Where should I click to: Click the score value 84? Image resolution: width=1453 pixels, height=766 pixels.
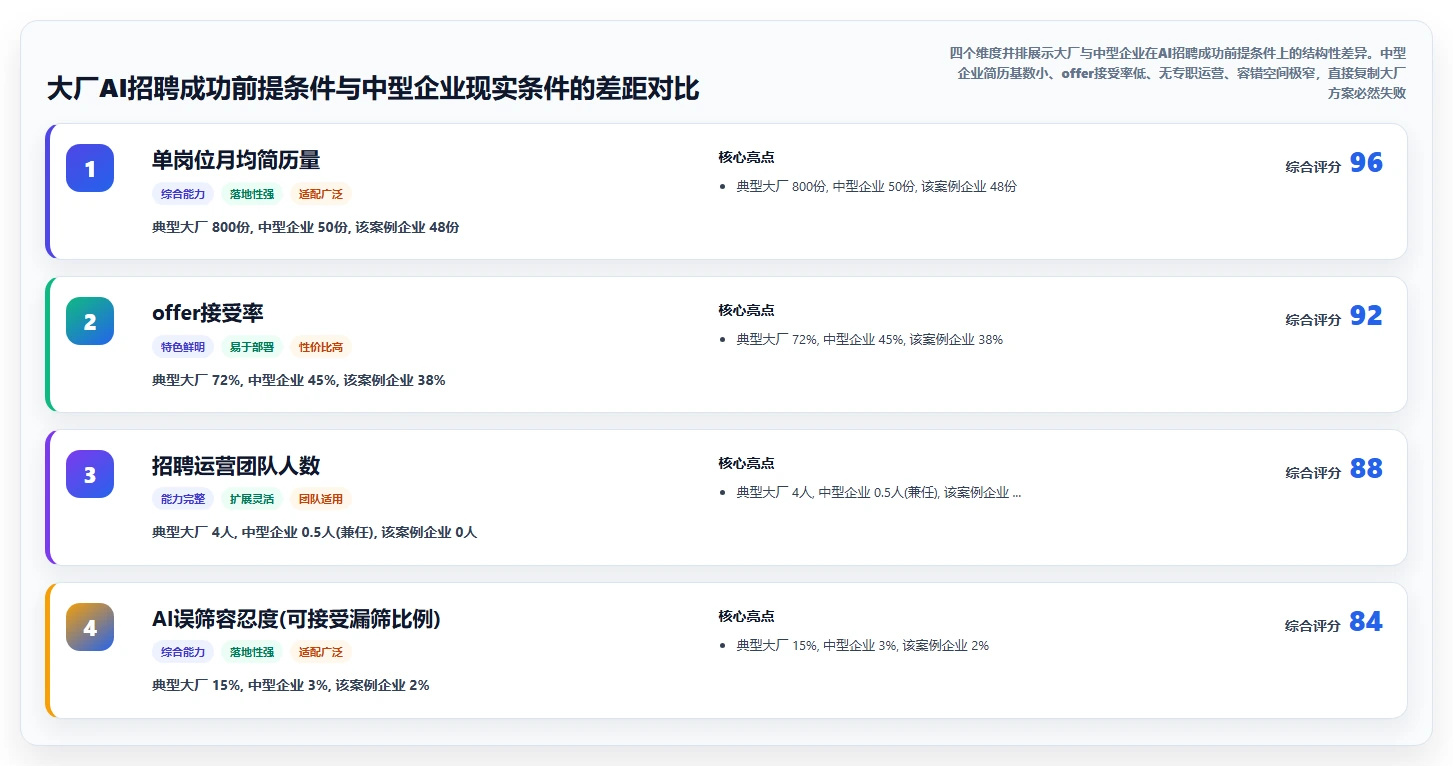(x=1366, y=622)
